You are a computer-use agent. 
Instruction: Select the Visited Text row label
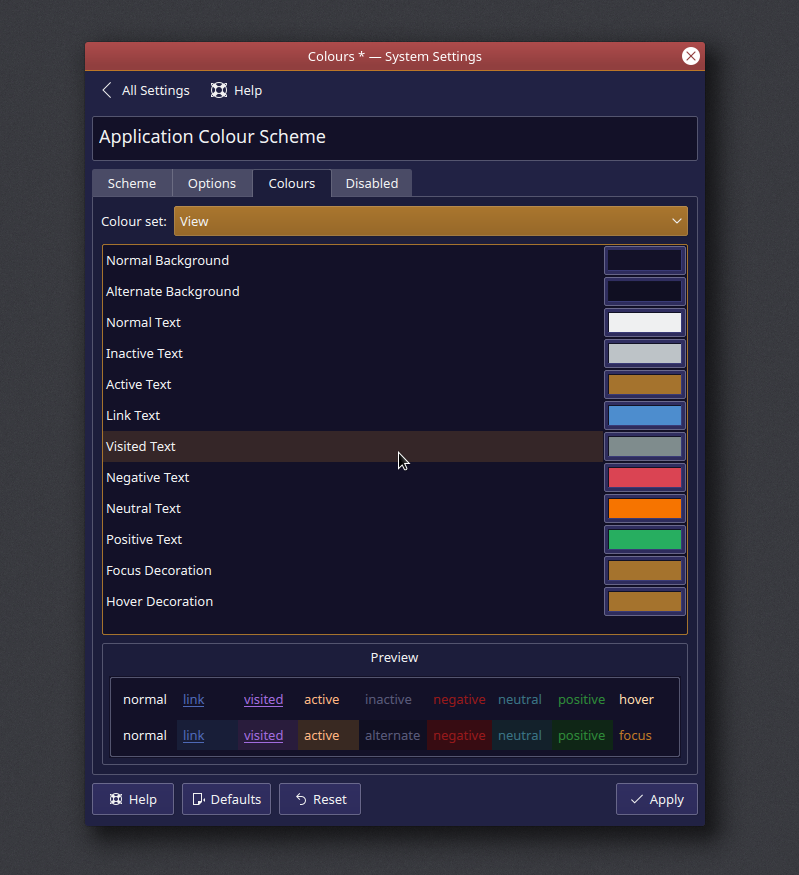coord(141,446)
